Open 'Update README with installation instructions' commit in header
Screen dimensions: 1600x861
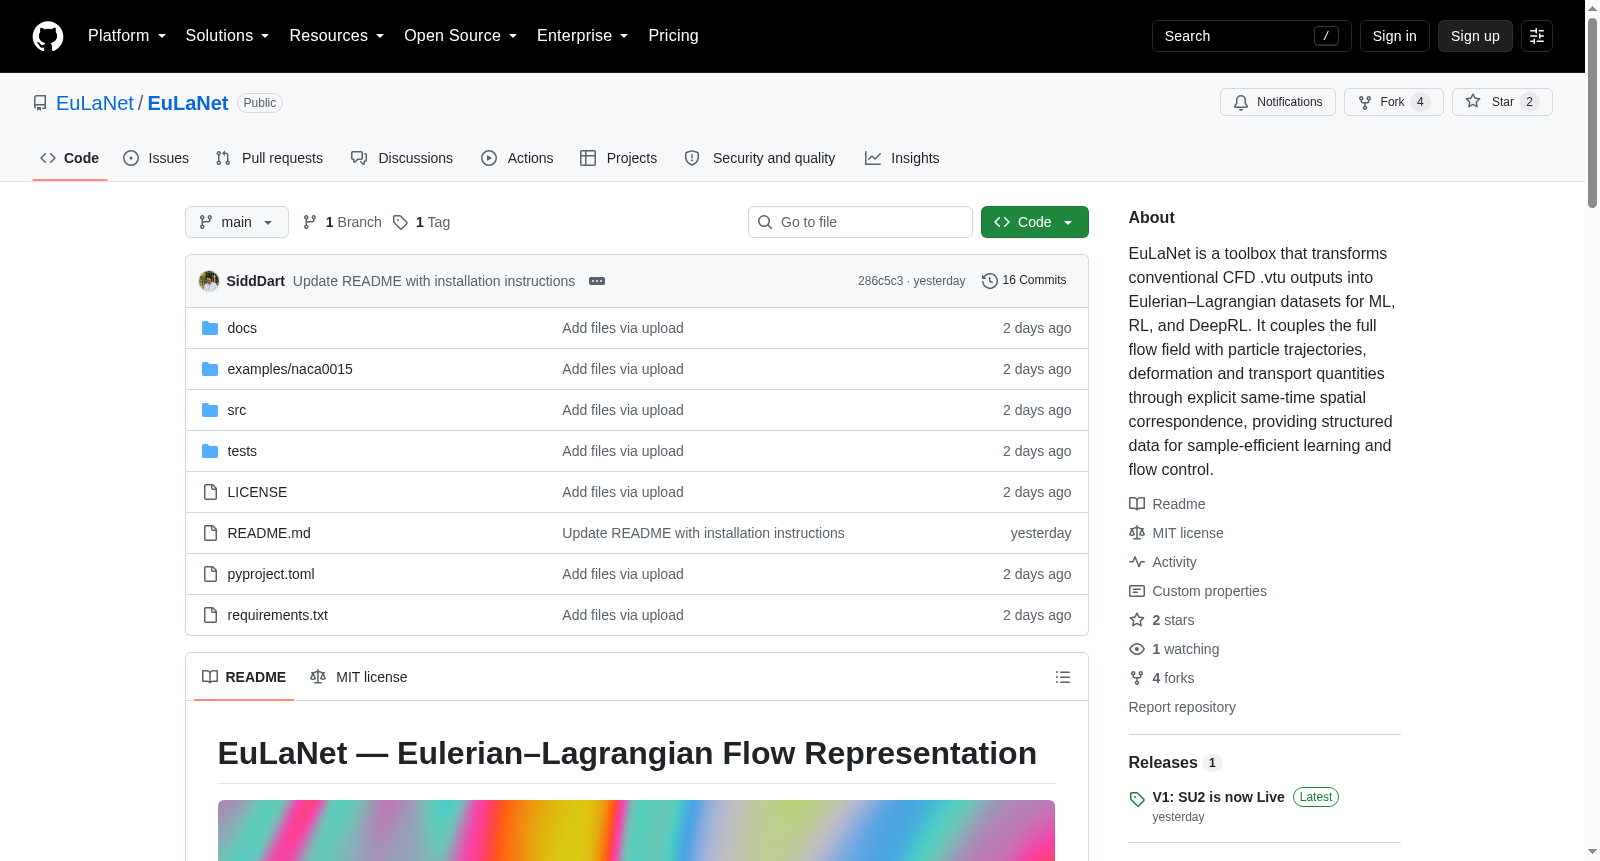[x=434, y=281]
